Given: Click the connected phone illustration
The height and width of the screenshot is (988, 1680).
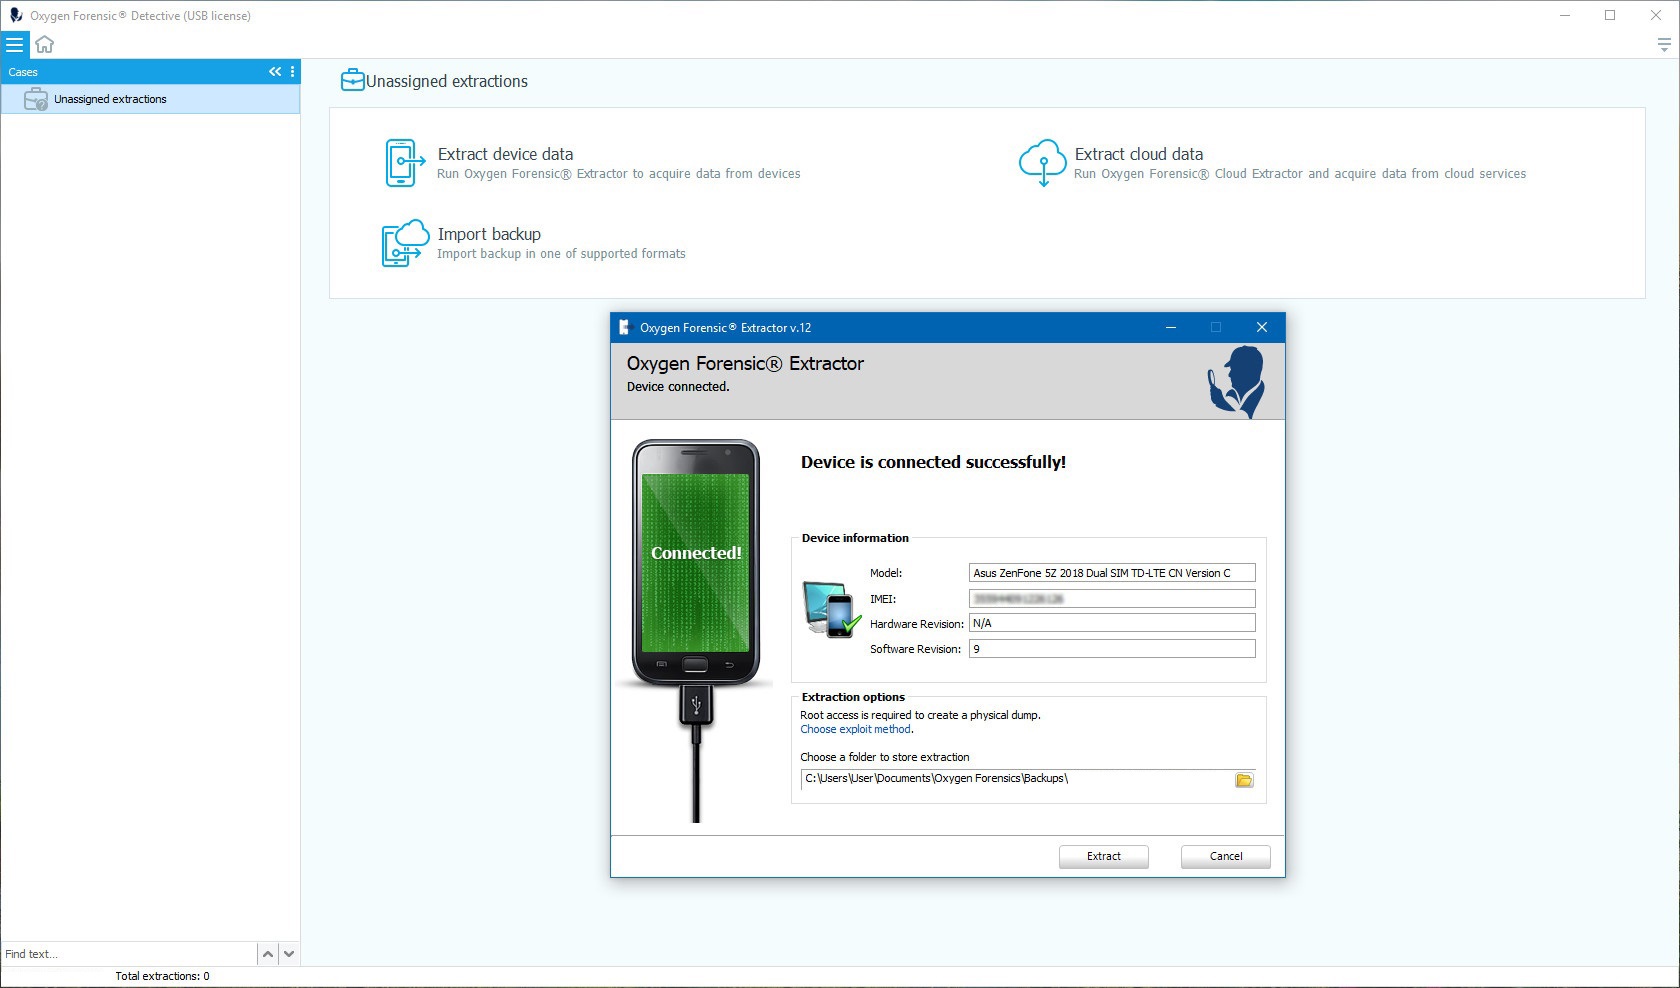Looking at the screenshot, I should [696, 562].
